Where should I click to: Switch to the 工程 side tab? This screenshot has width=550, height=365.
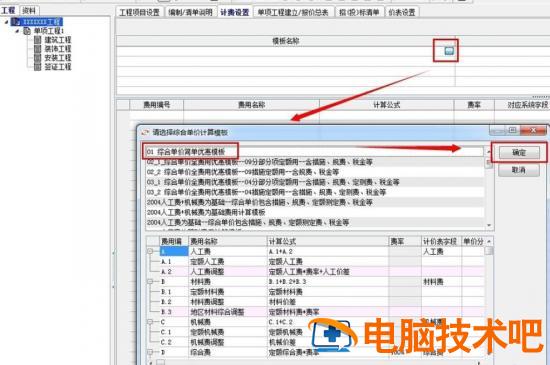(8, 11)
